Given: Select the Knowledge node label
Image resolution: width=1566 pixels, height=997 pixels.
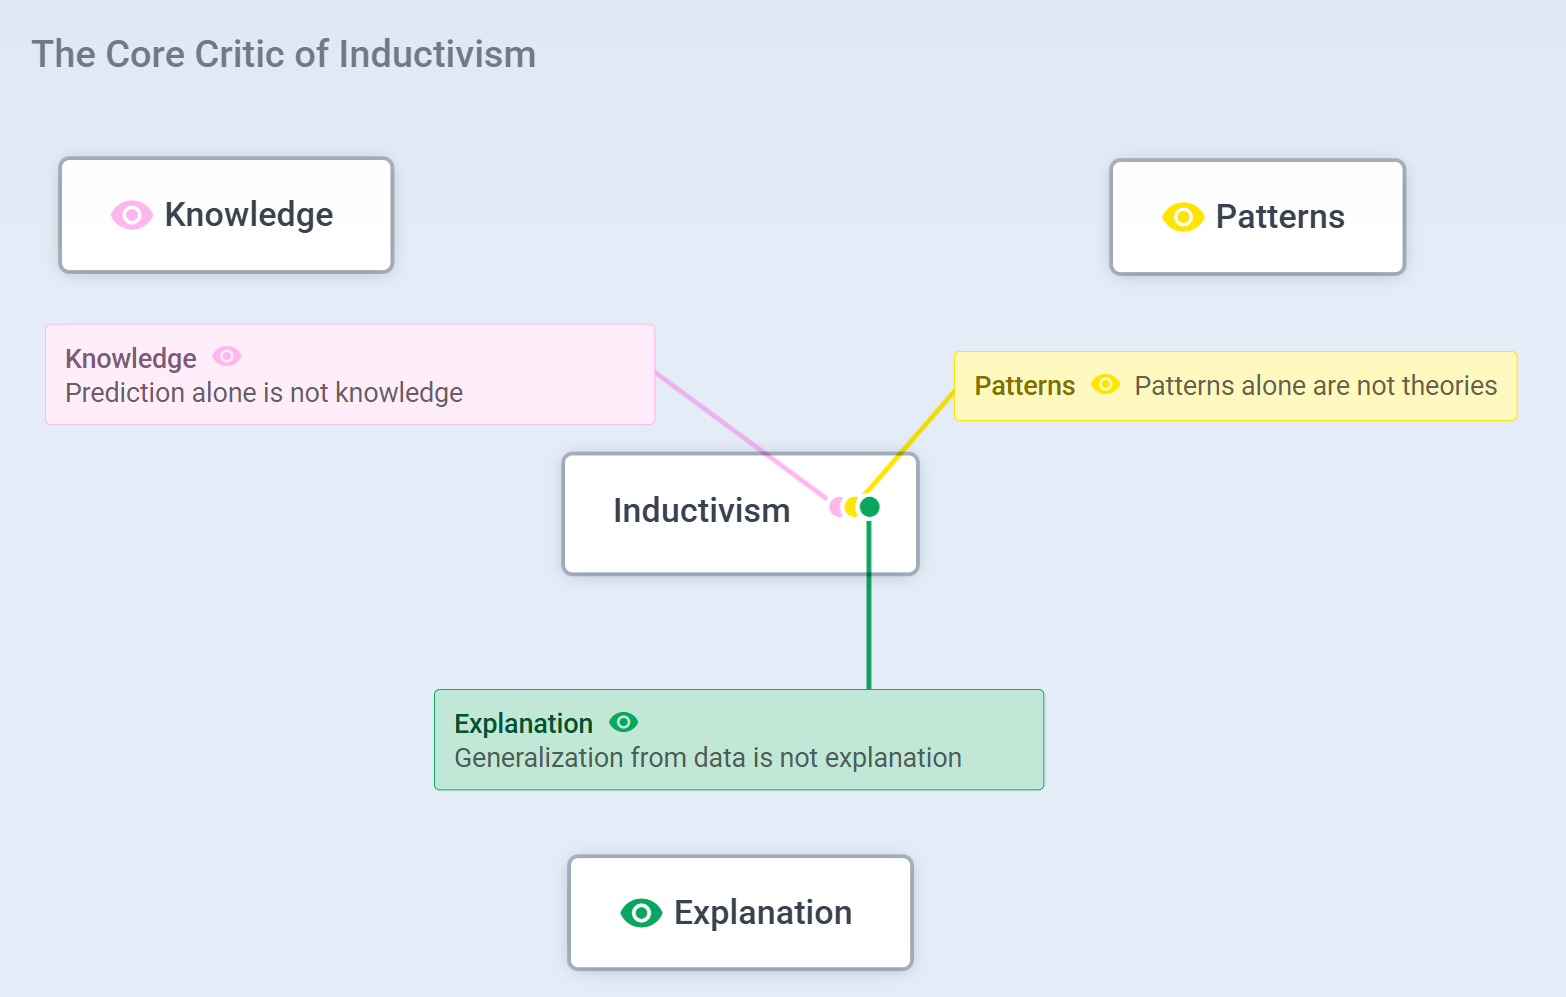Looking at the screenshot, I should point(249,215).
